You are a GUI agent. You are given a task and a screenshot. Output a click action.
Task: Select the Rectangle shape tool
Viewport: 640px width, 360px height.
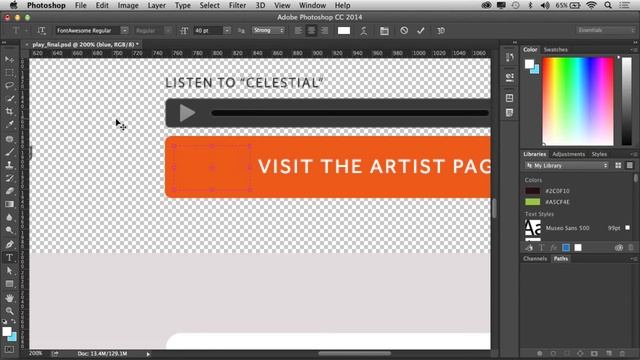pos(9,284)
